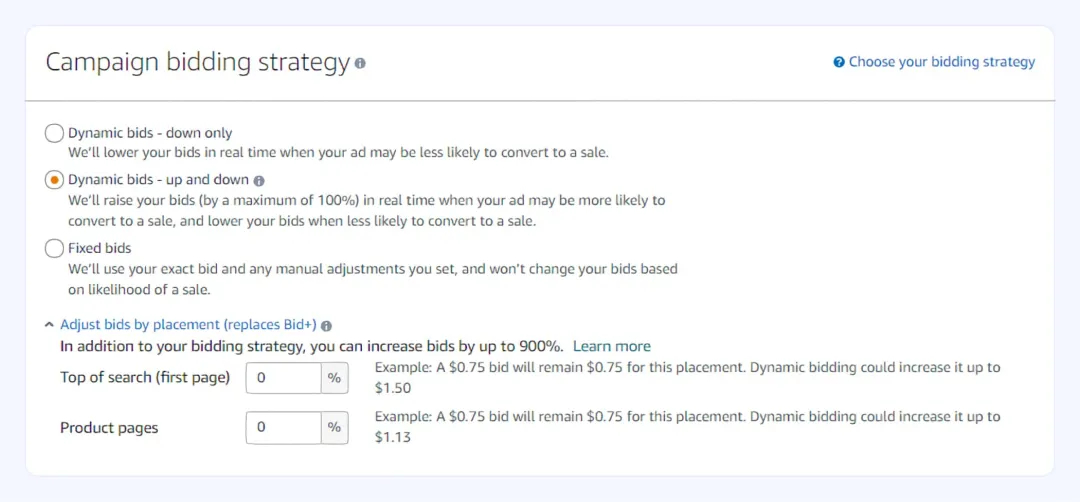Click the Dynamic bids - up and down label
The width and height of the screenshot is (1080, 502).
[x=158, y=180]
